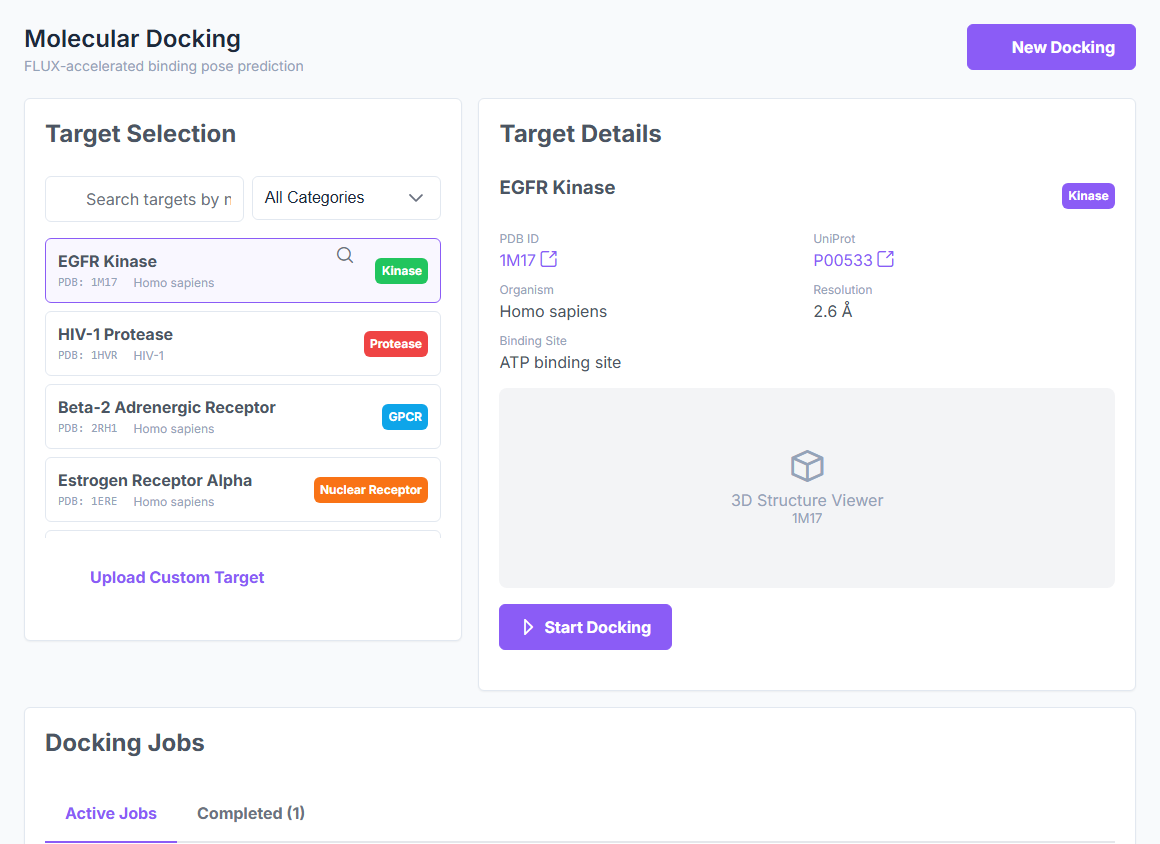Select the HIV-1 Protease target
The height and width of the screenshot is (844, 1160).
[x=243, y=343]
